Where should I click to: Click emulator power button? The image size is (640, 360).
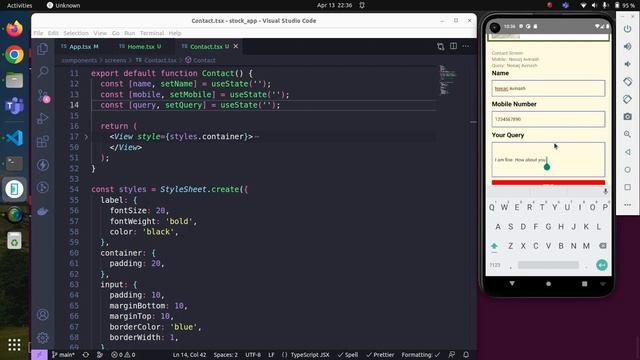(x=627, y=29)
